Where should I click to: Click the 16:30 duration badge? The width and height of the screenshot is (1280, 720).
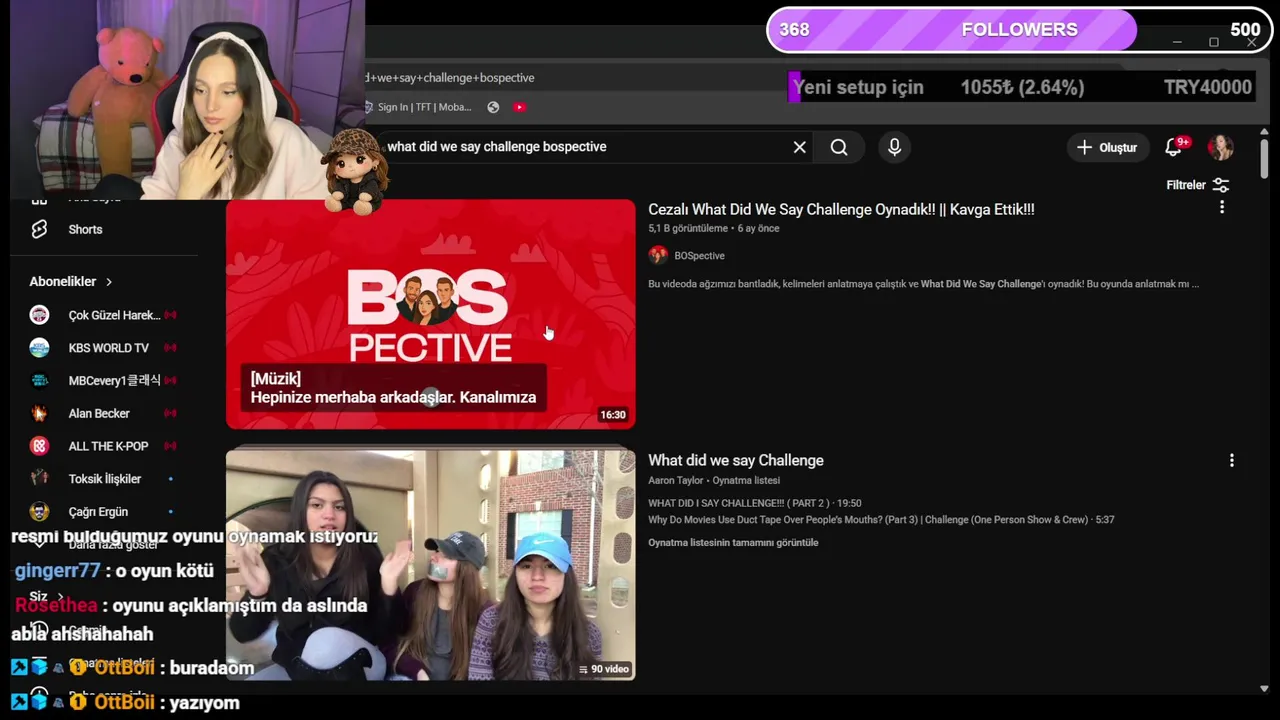point(612,415)
